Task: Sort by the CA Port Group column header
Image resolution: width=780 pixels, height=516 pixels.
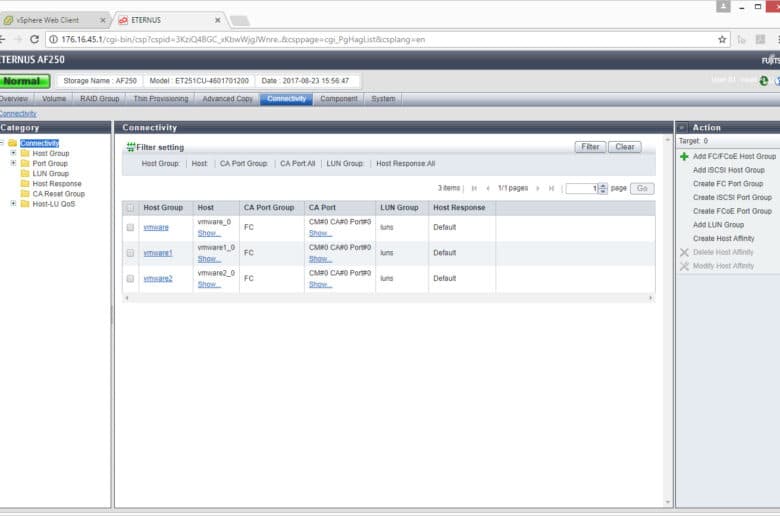Action: pos(269,207)
